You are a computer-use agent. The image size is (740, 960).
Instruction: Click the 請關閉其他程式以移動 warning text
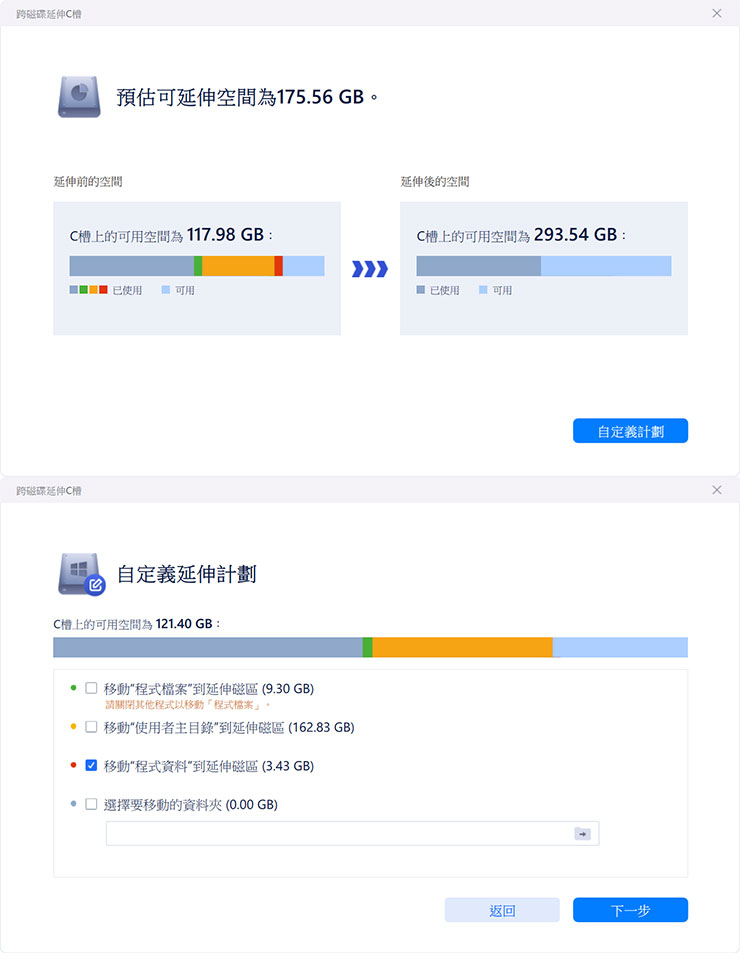(x=187, y=705)
